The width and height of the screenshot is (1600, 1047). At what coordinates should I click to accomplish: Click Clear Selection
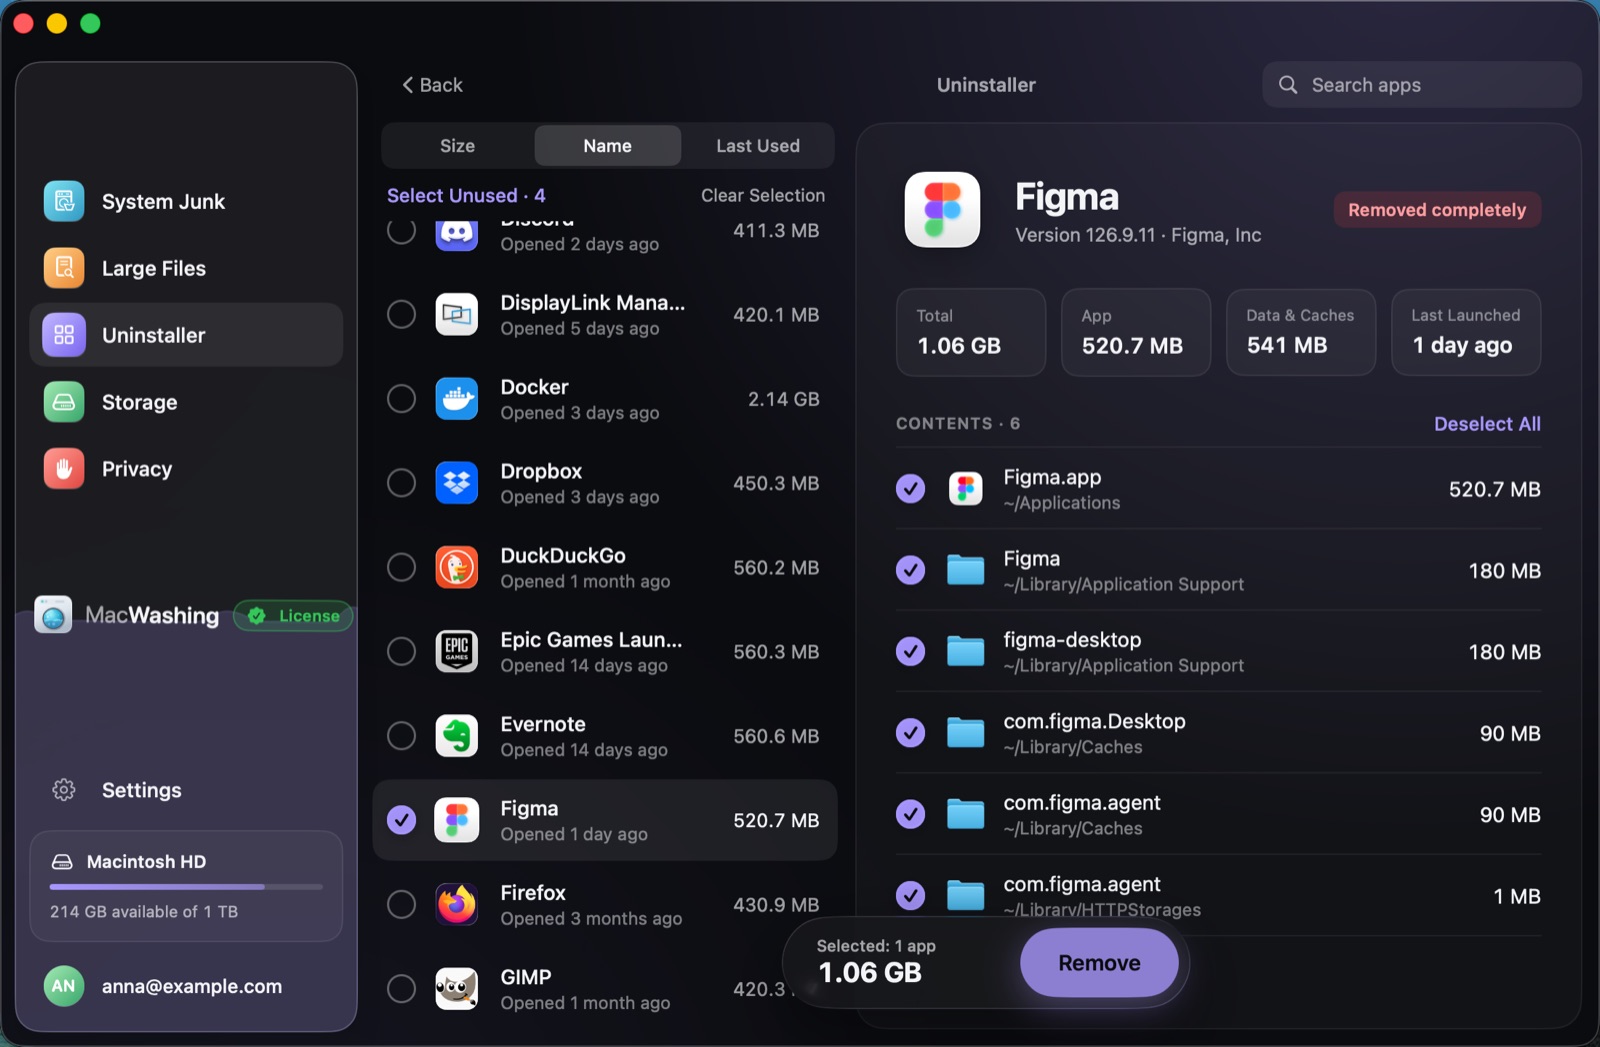click(x=763, y=196)
